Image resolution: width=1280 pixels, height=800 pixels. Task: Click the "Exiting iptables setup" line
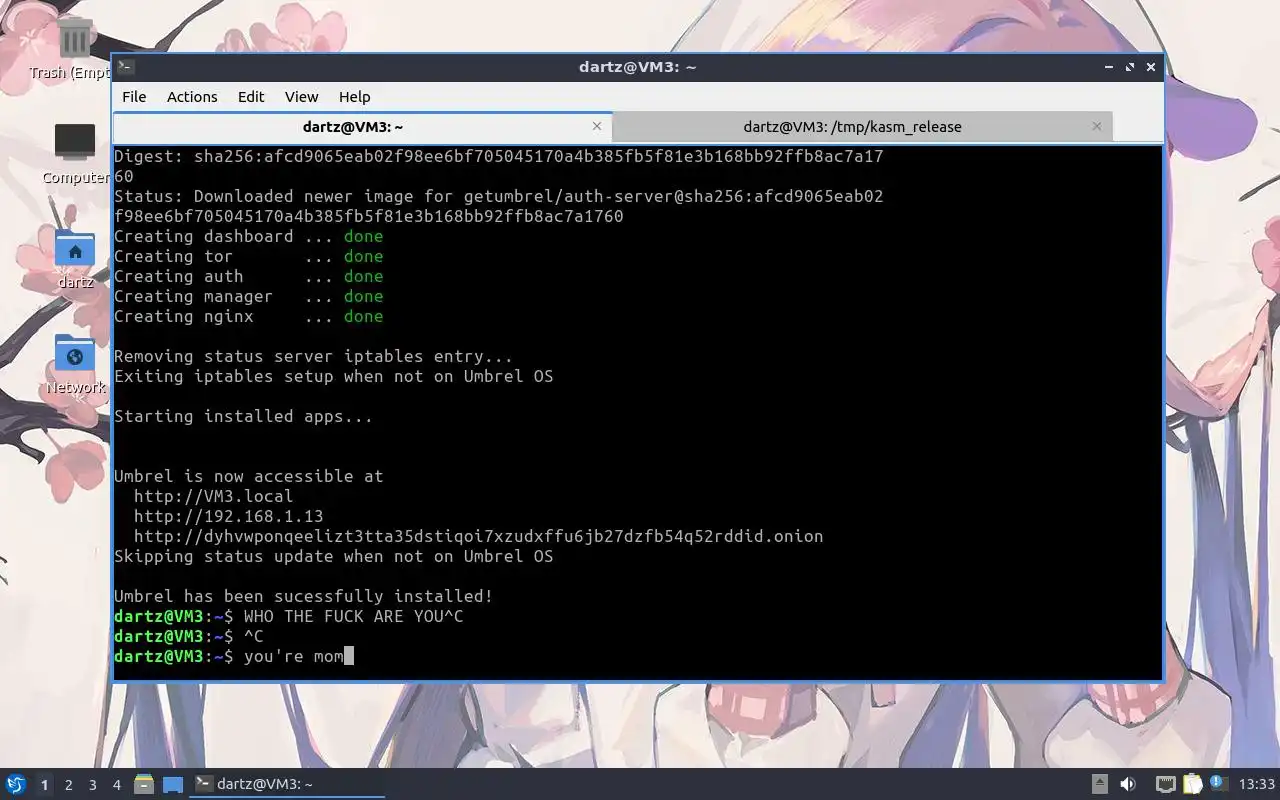tap(333, 376)
